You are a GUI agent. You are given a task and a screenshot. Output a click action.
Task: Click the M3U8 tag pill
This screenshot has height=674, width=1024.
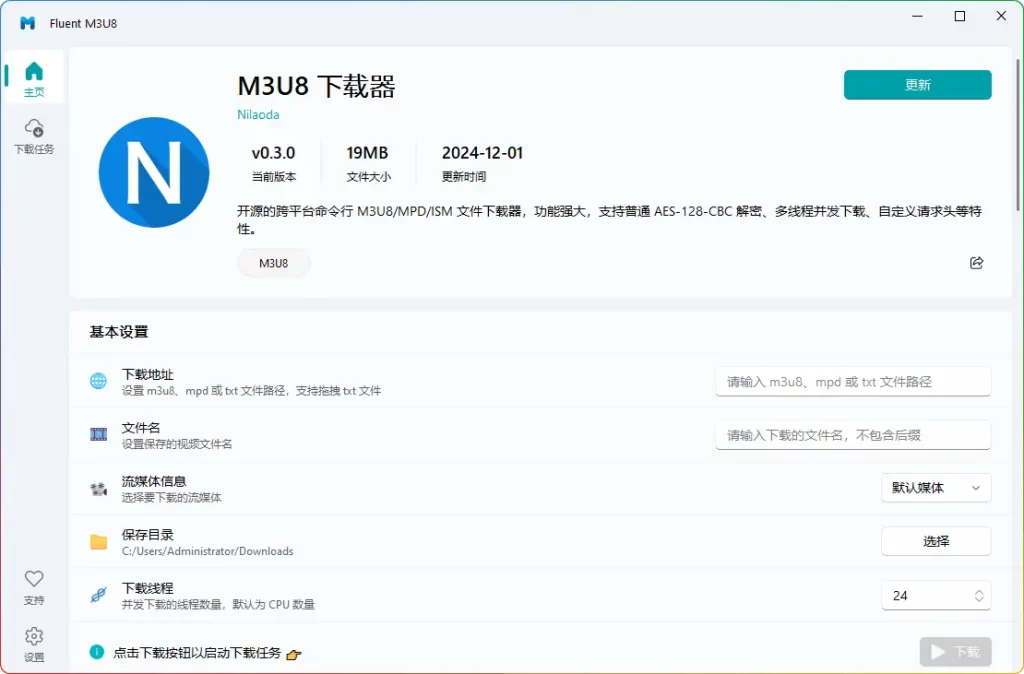point(273,263)
